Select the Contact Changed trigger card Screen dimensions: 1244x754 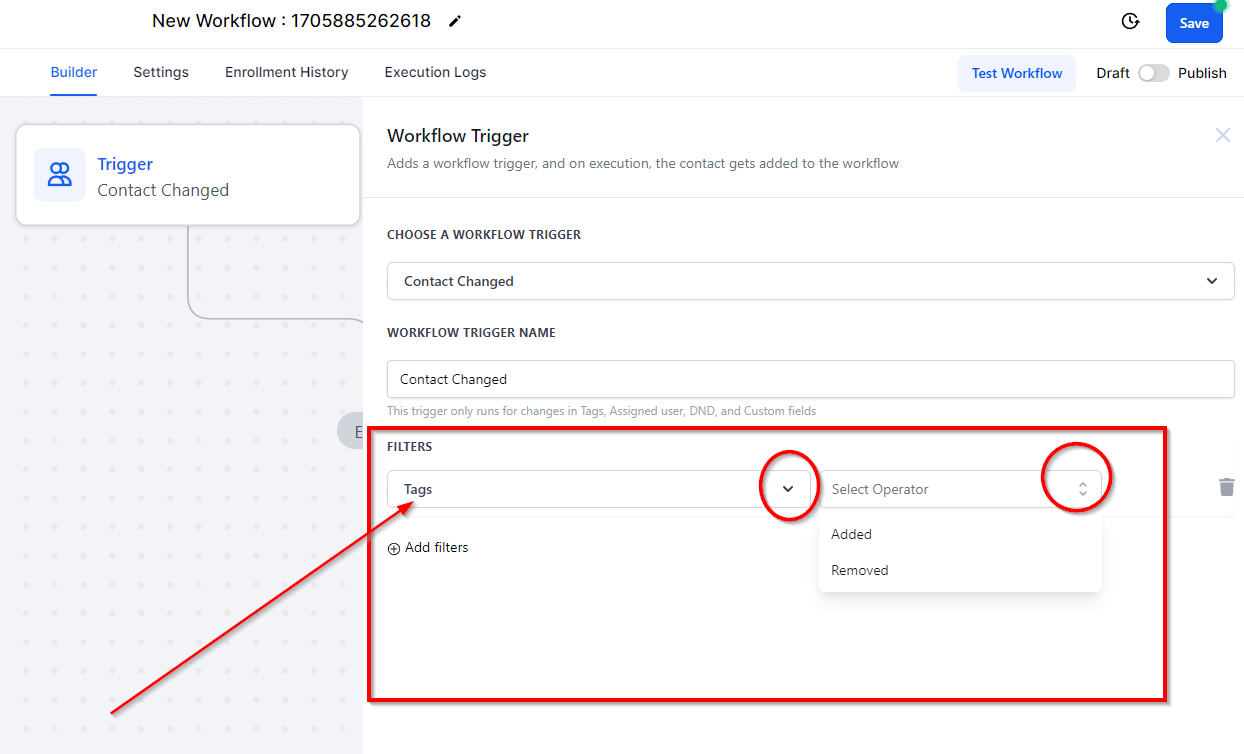click(188, 175)
